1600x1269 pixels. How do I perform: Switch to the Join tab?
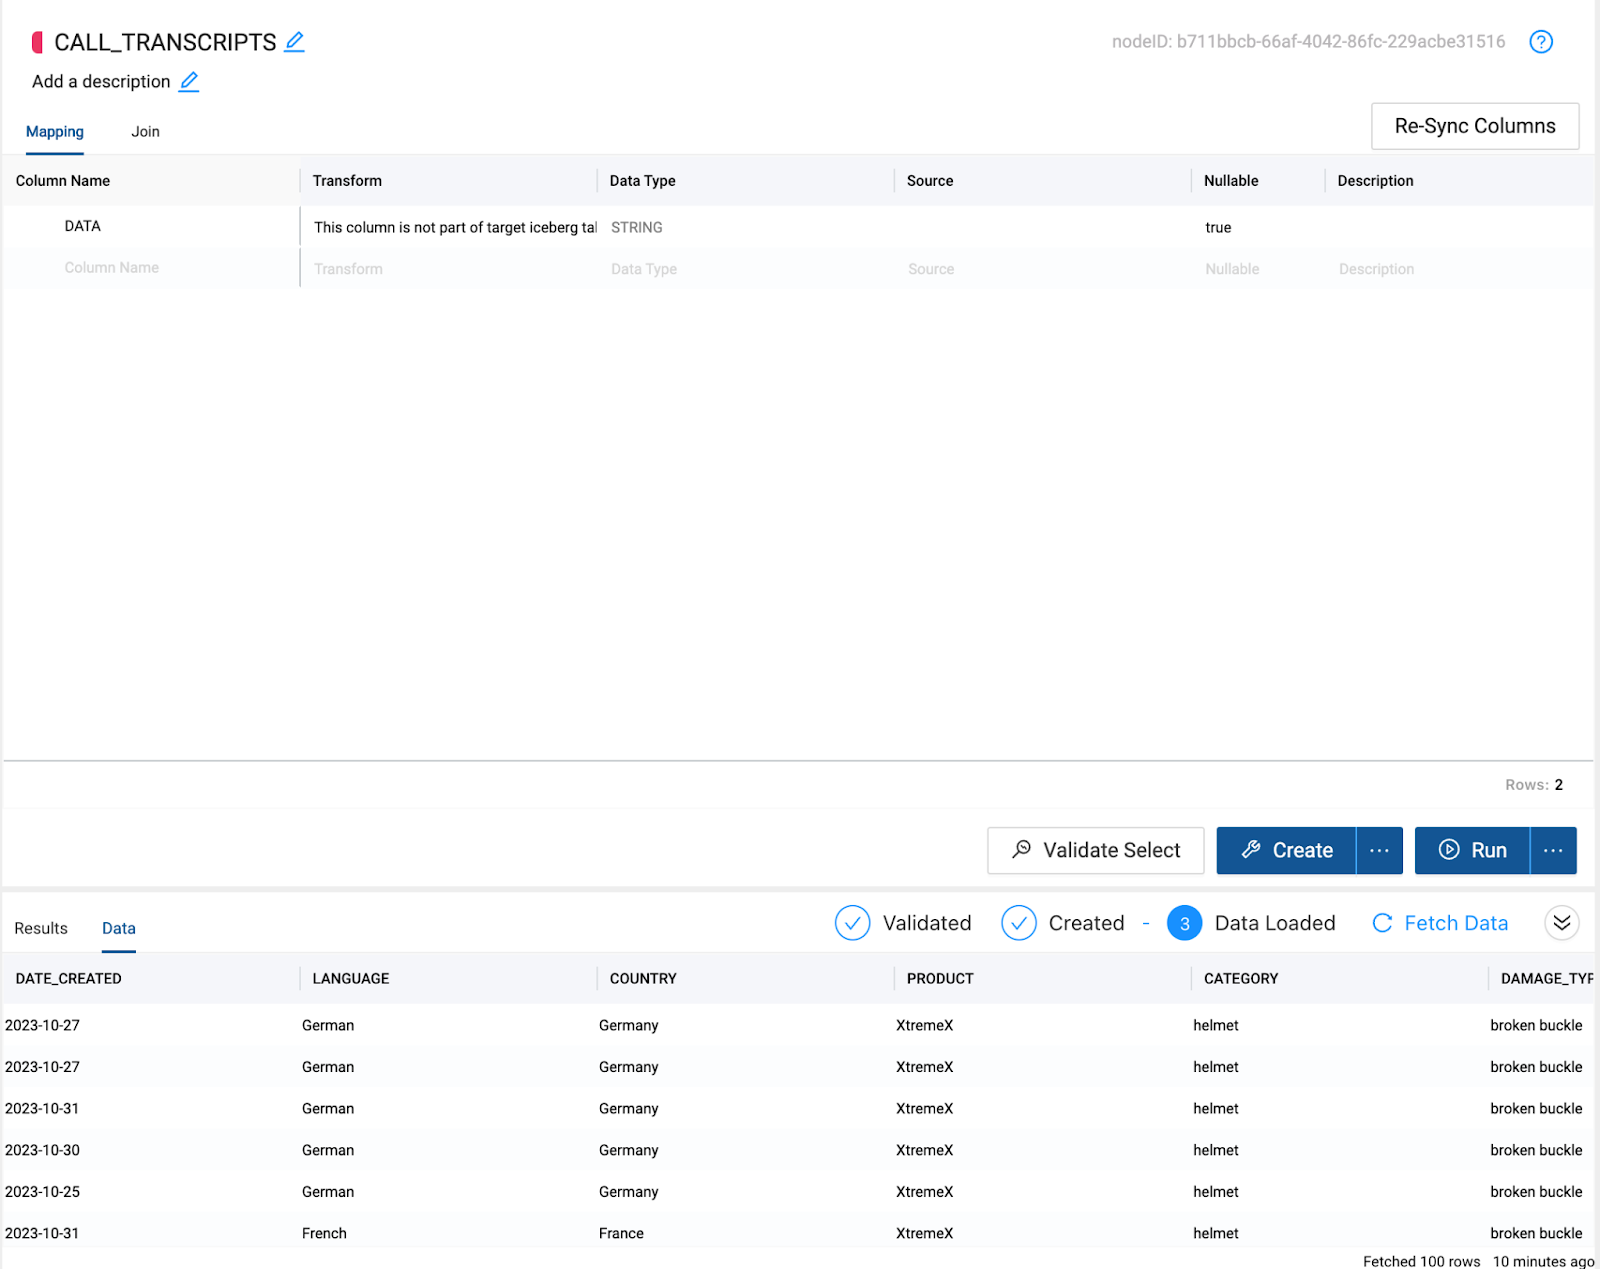click(145, 132)
